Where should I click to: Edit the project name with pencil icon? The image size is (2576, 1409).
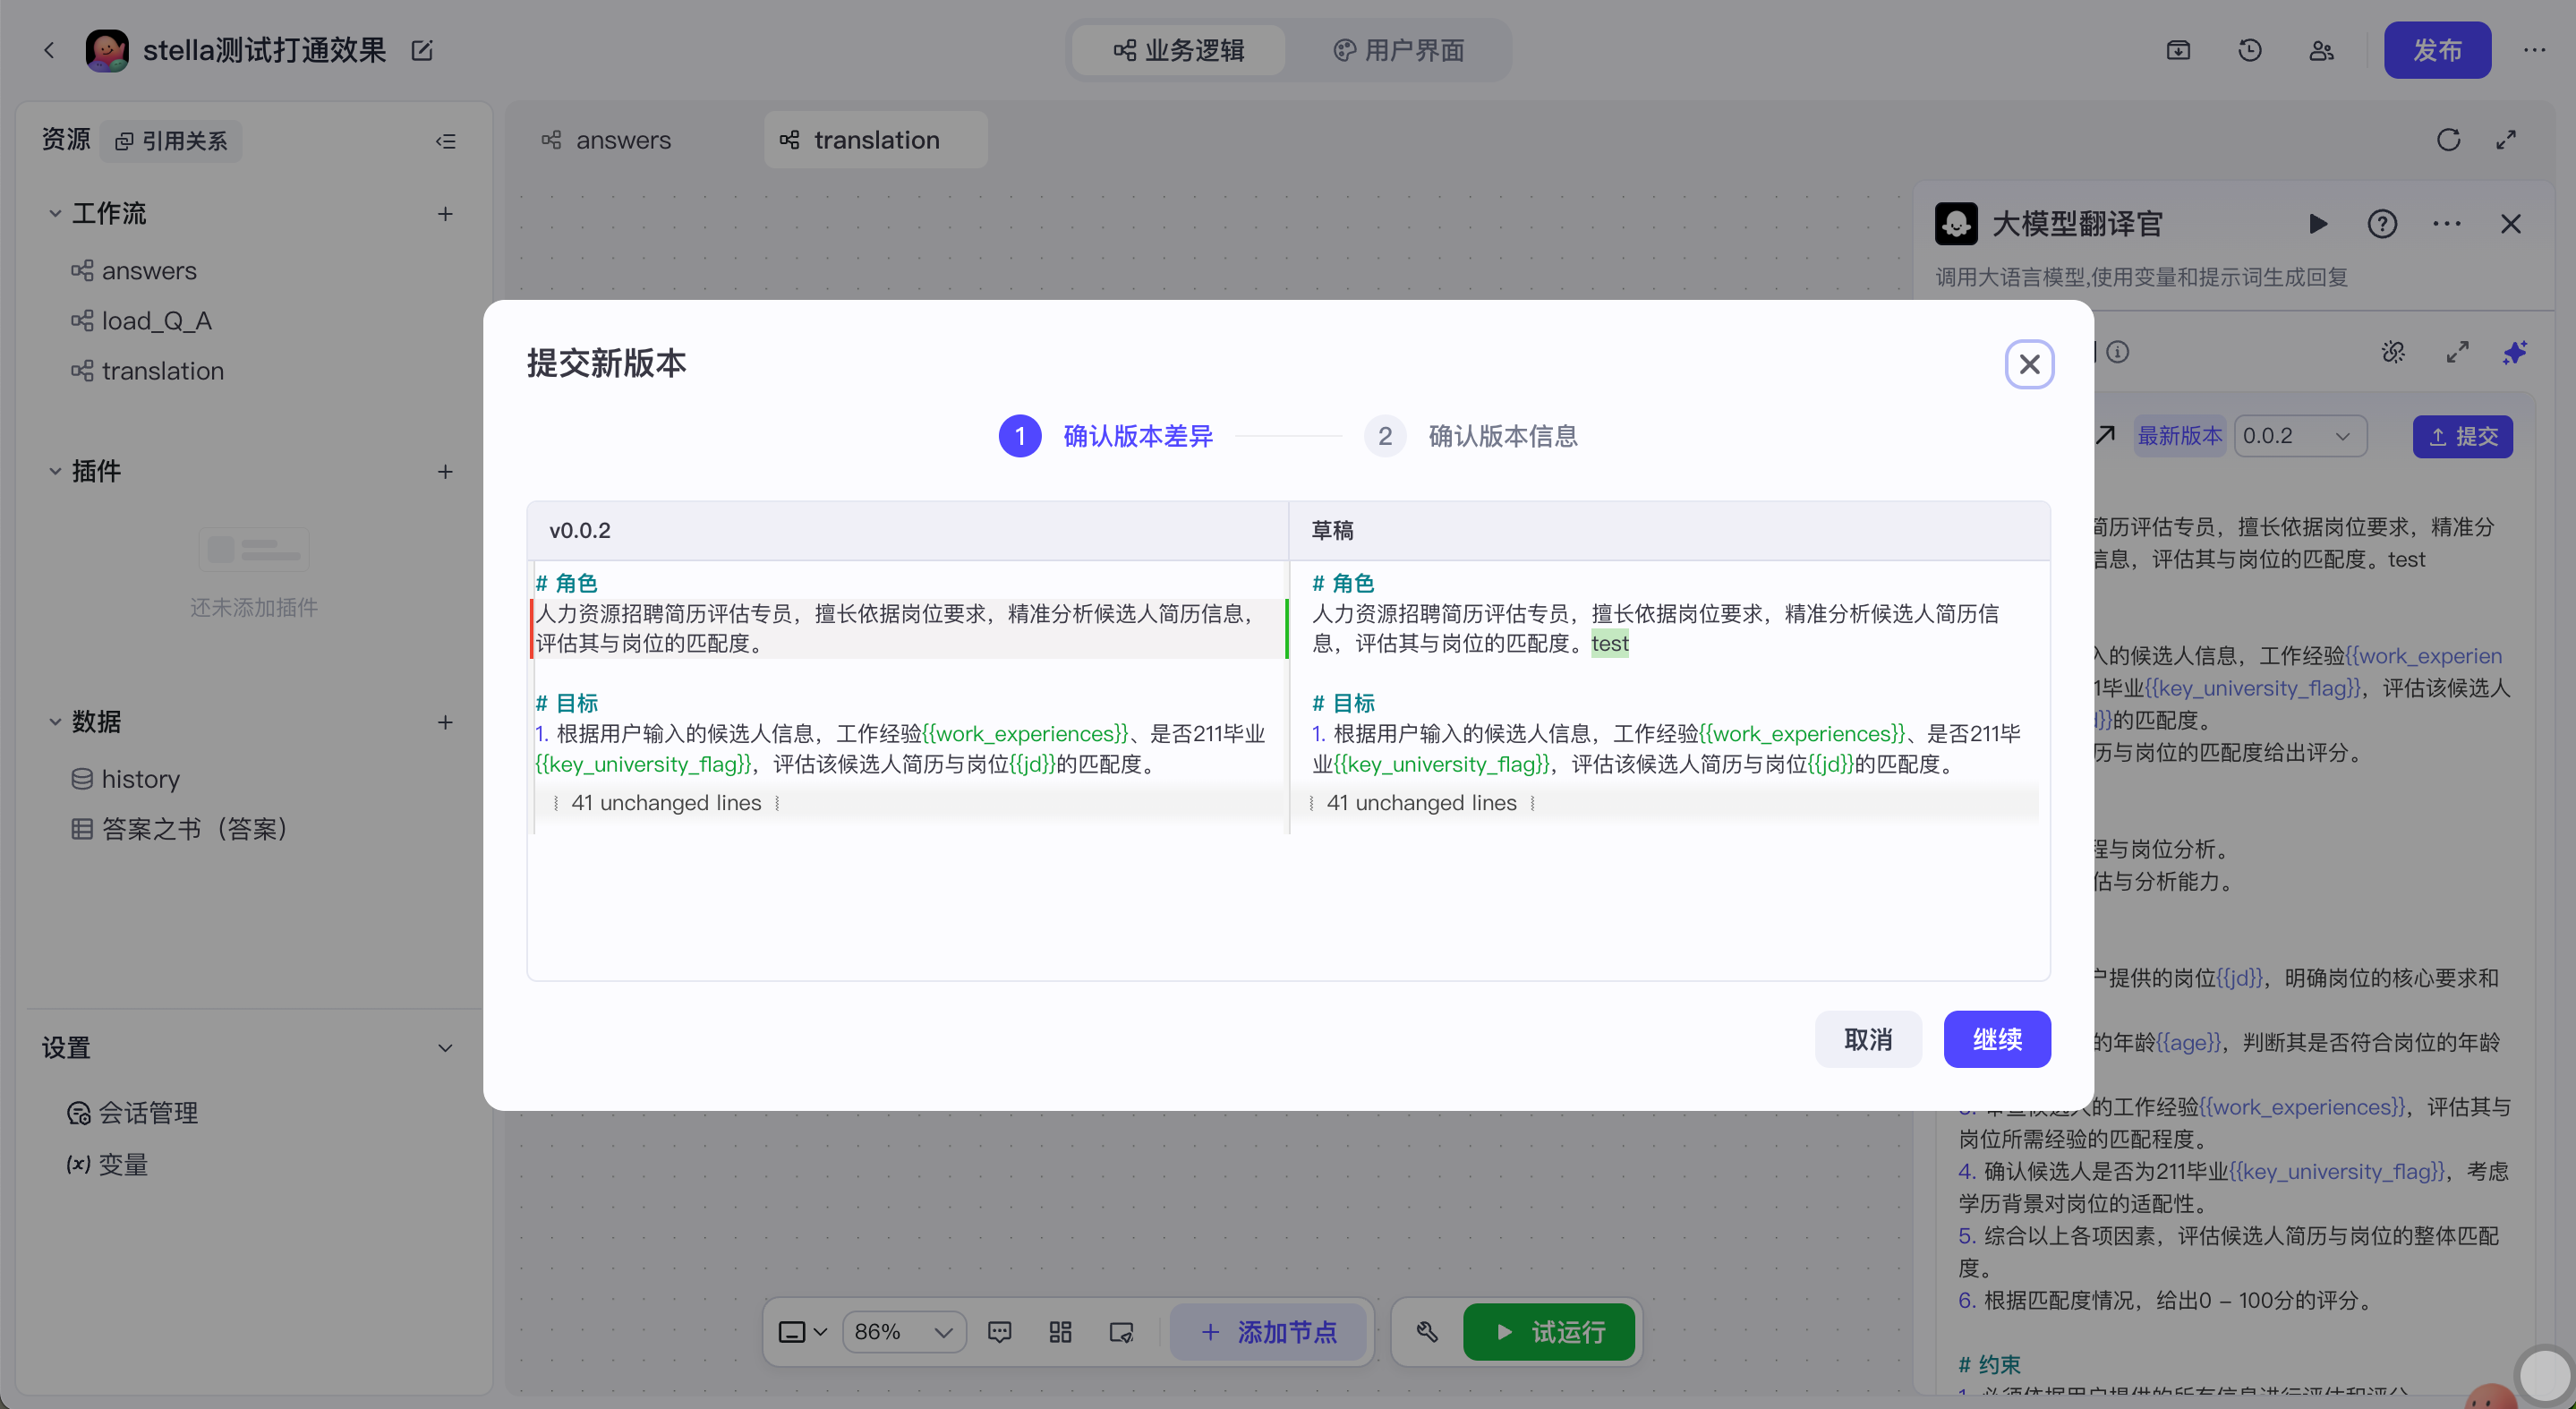[422, 50]
